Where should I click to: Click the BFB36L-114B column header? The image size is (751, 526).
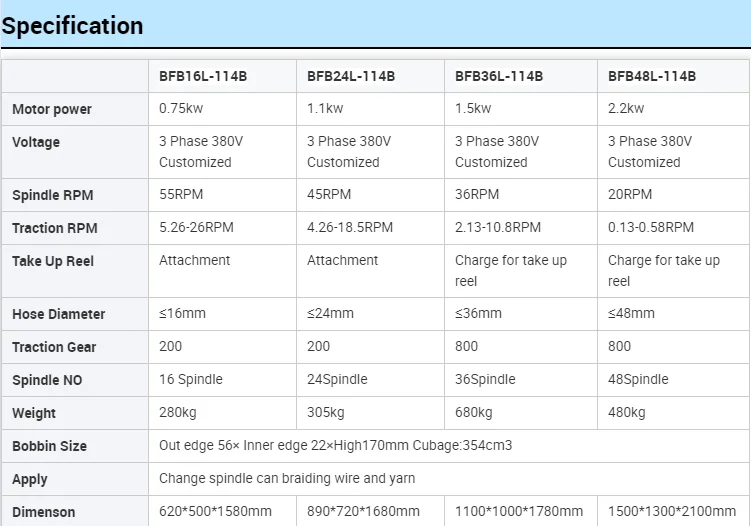[x=499, y=76]
